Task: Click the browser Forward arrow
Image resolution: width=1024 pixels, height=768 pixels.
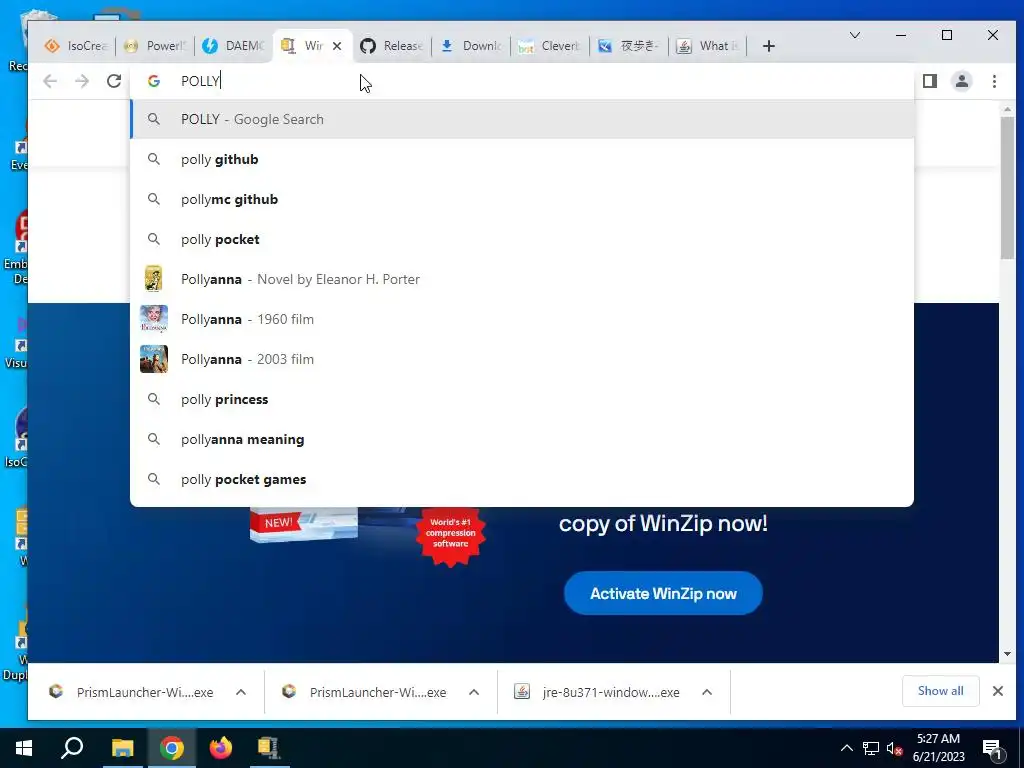Action: pos(82,81)
